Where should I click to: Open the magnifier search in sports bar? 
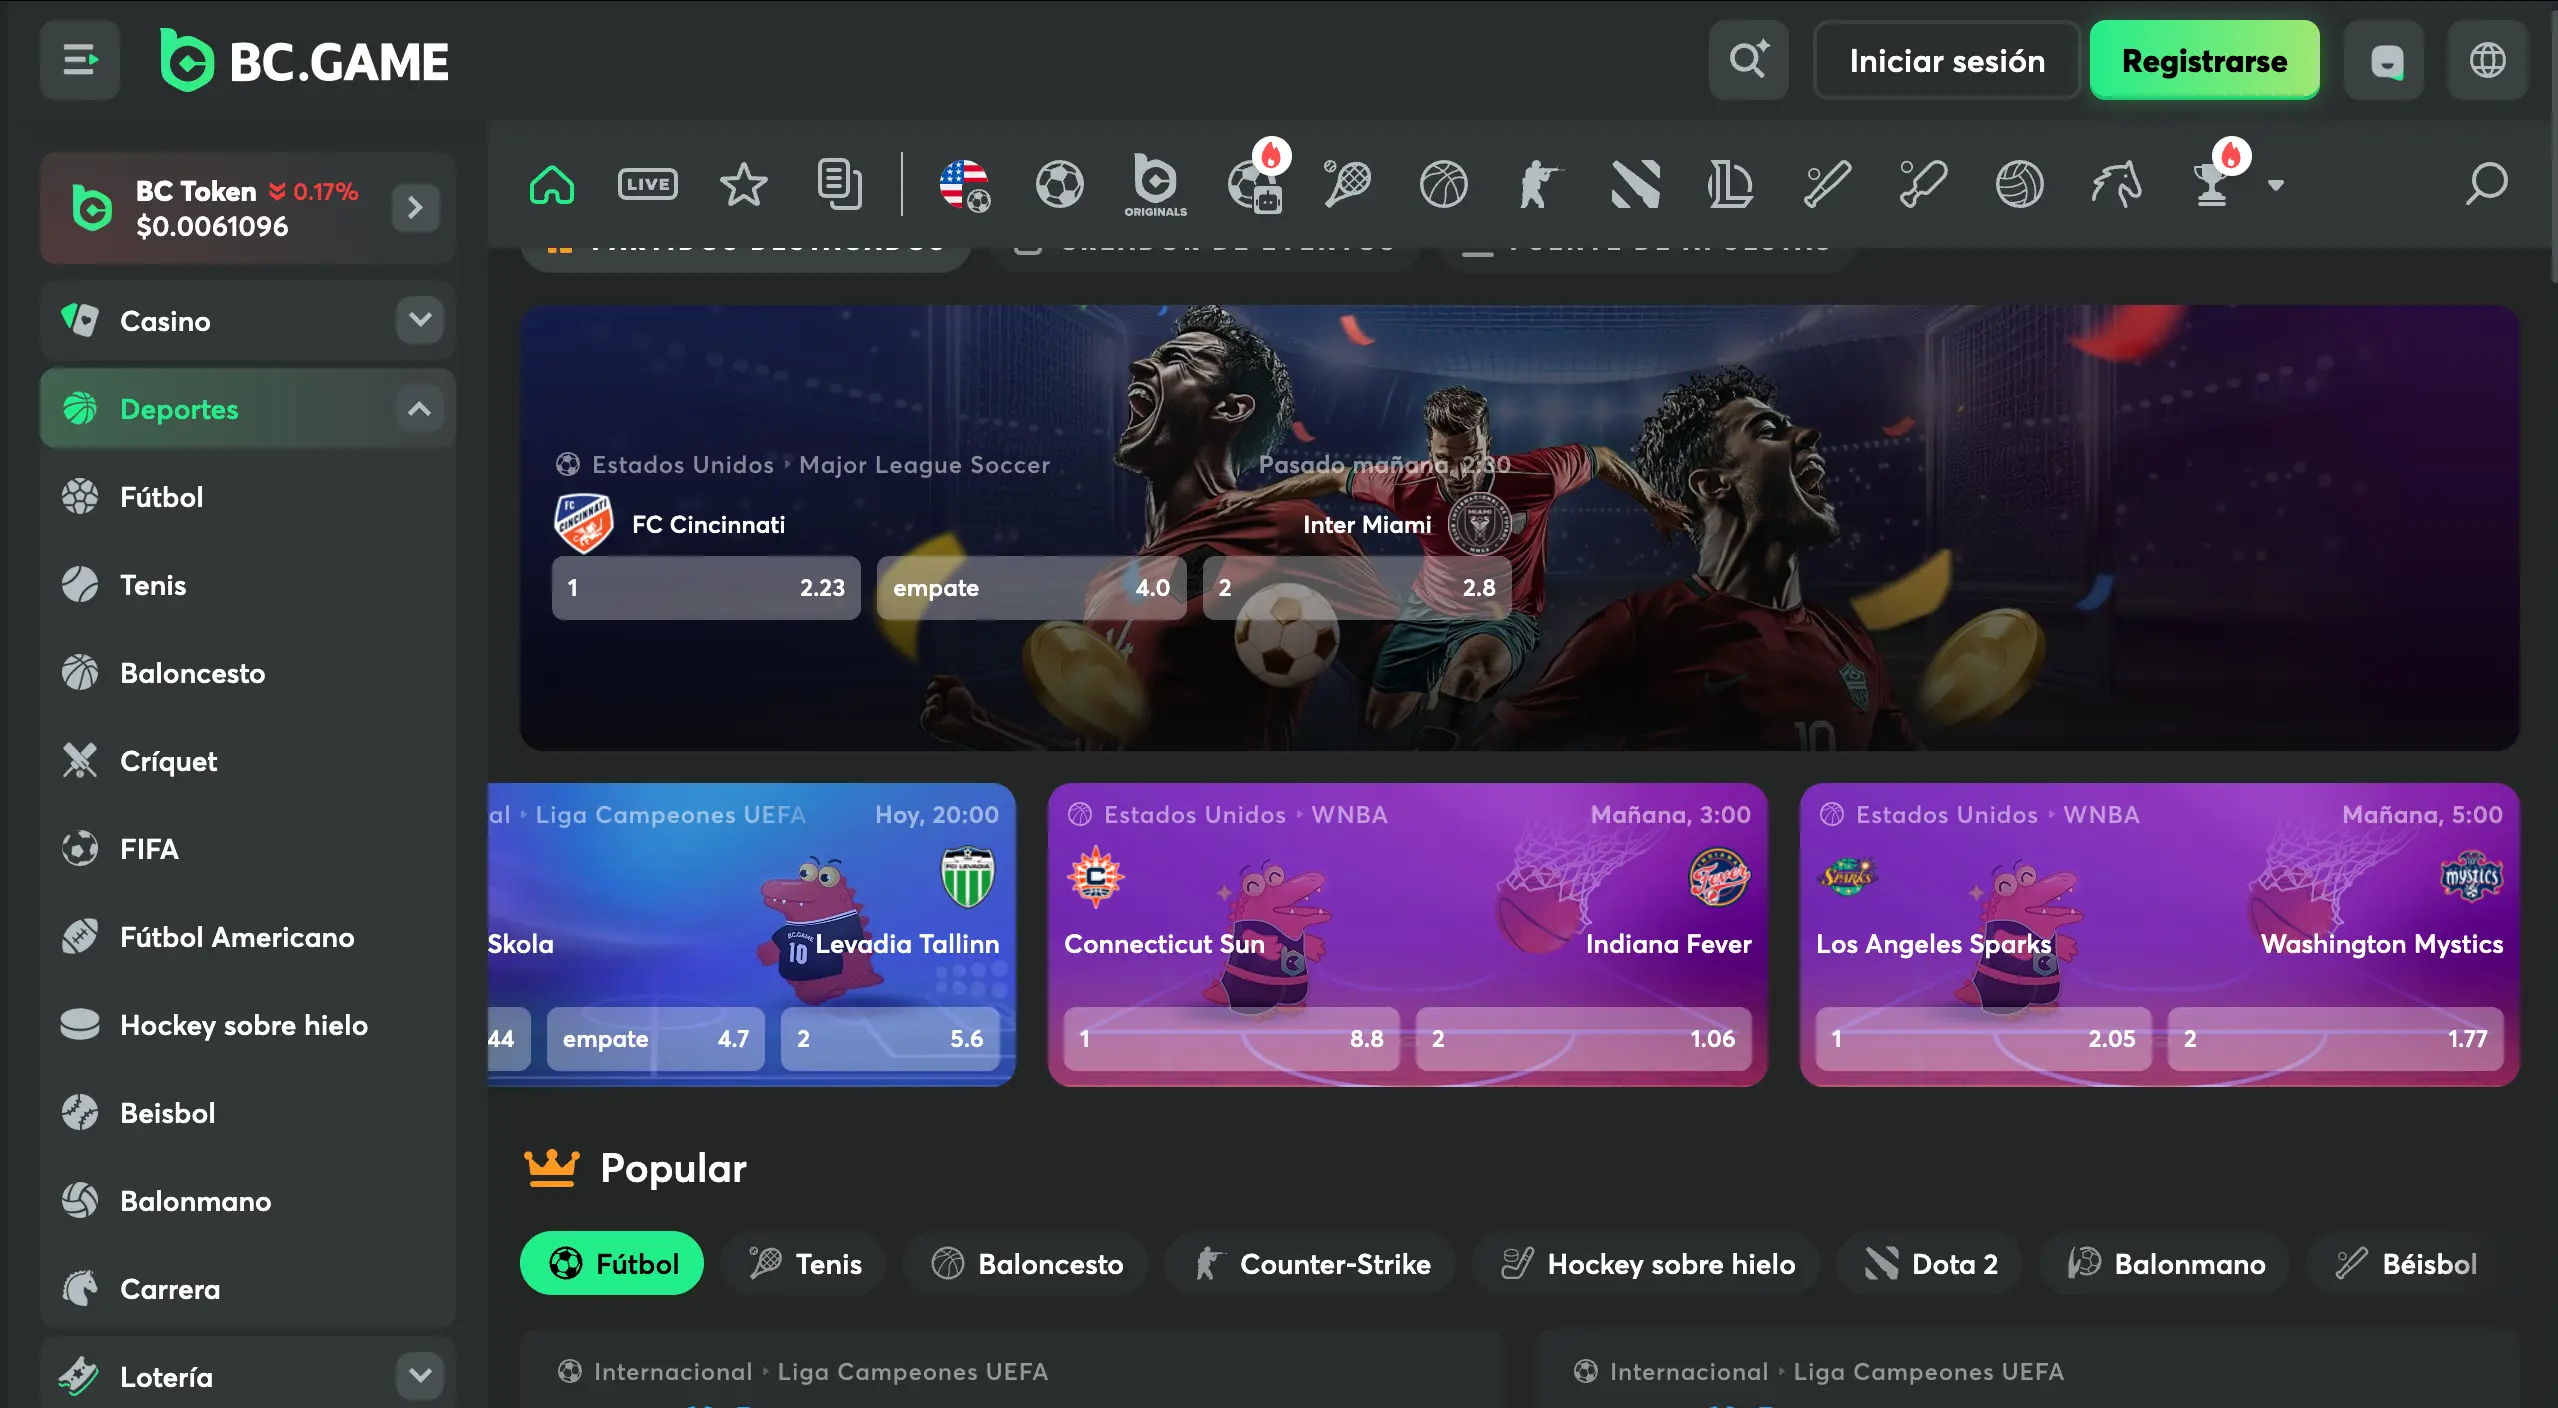(x=2486, y=184)
